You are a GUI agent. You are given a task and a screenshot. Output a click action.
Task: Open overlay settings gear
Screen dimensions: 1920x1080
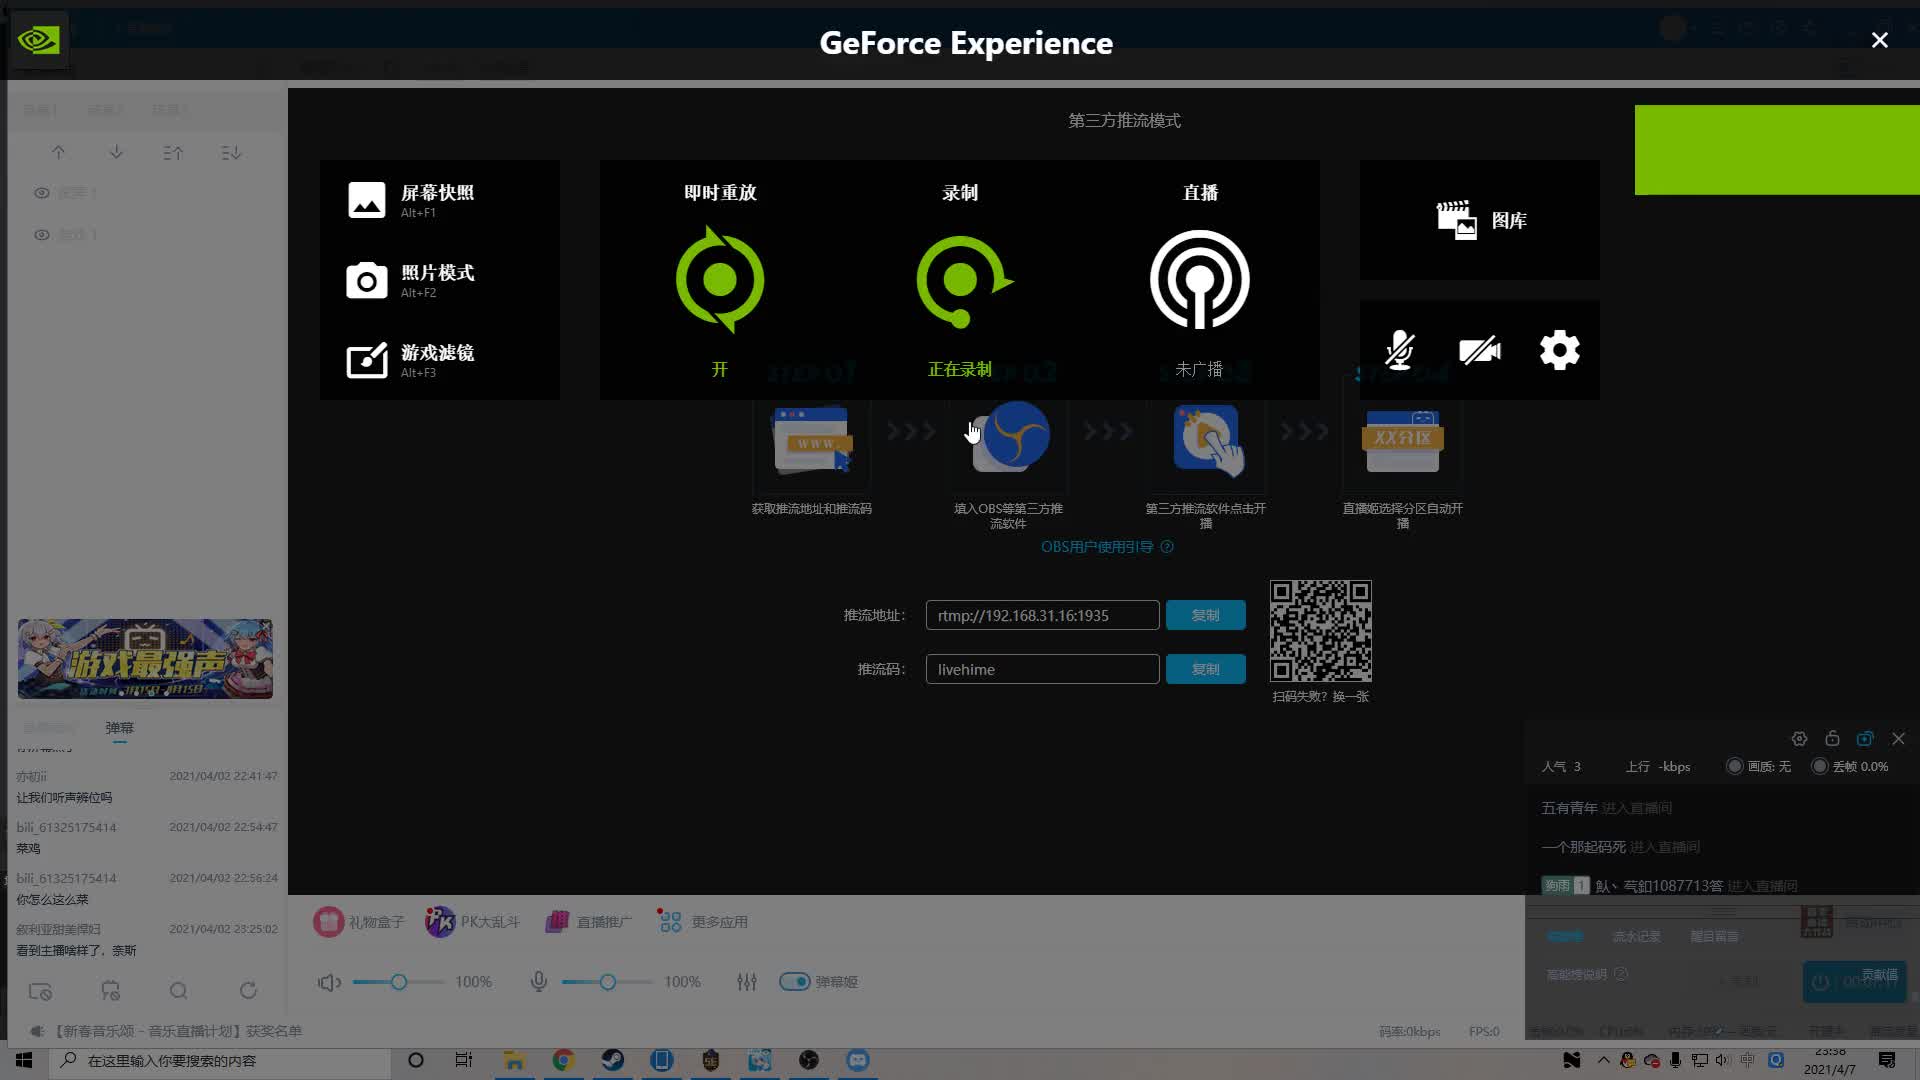coord(1559,350)
